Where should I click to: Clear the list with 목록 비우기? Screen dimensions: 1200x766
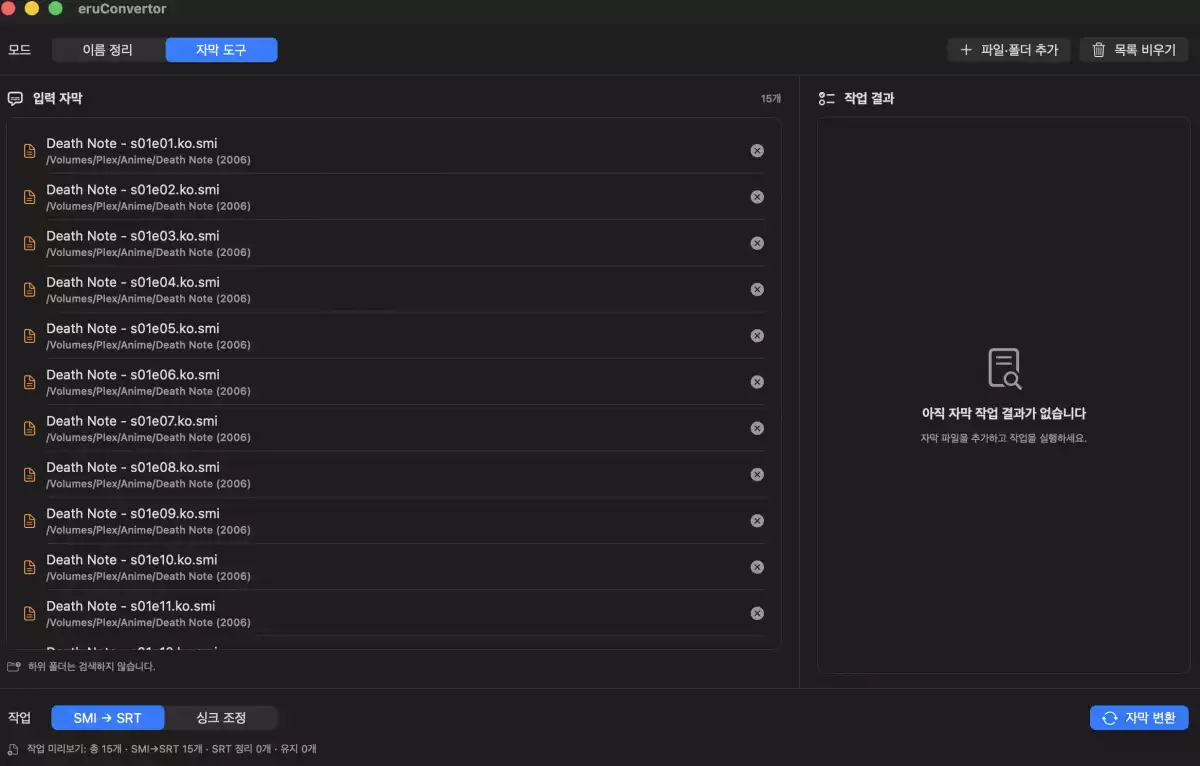click(1134, 50)
